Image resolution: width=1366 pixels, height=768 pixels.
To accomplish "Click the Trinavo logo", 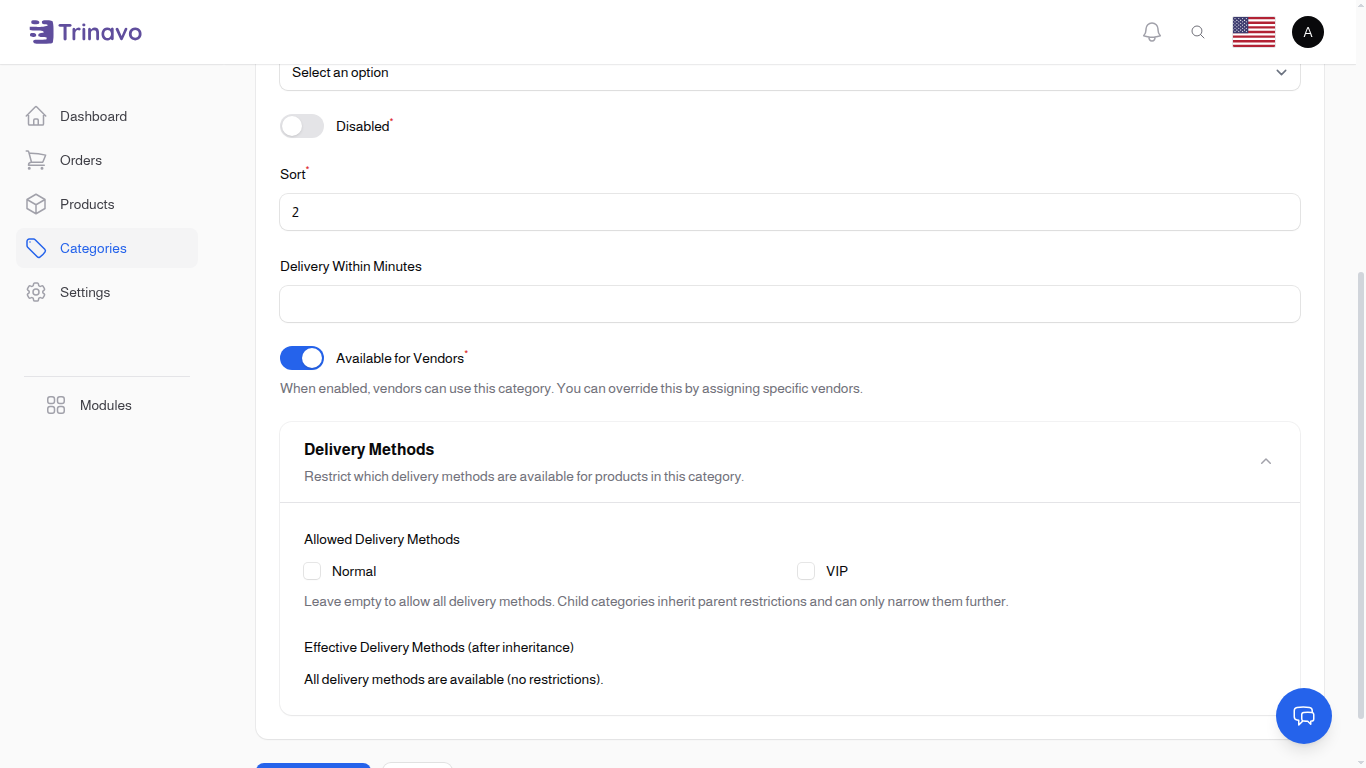I will click(86, 32).
